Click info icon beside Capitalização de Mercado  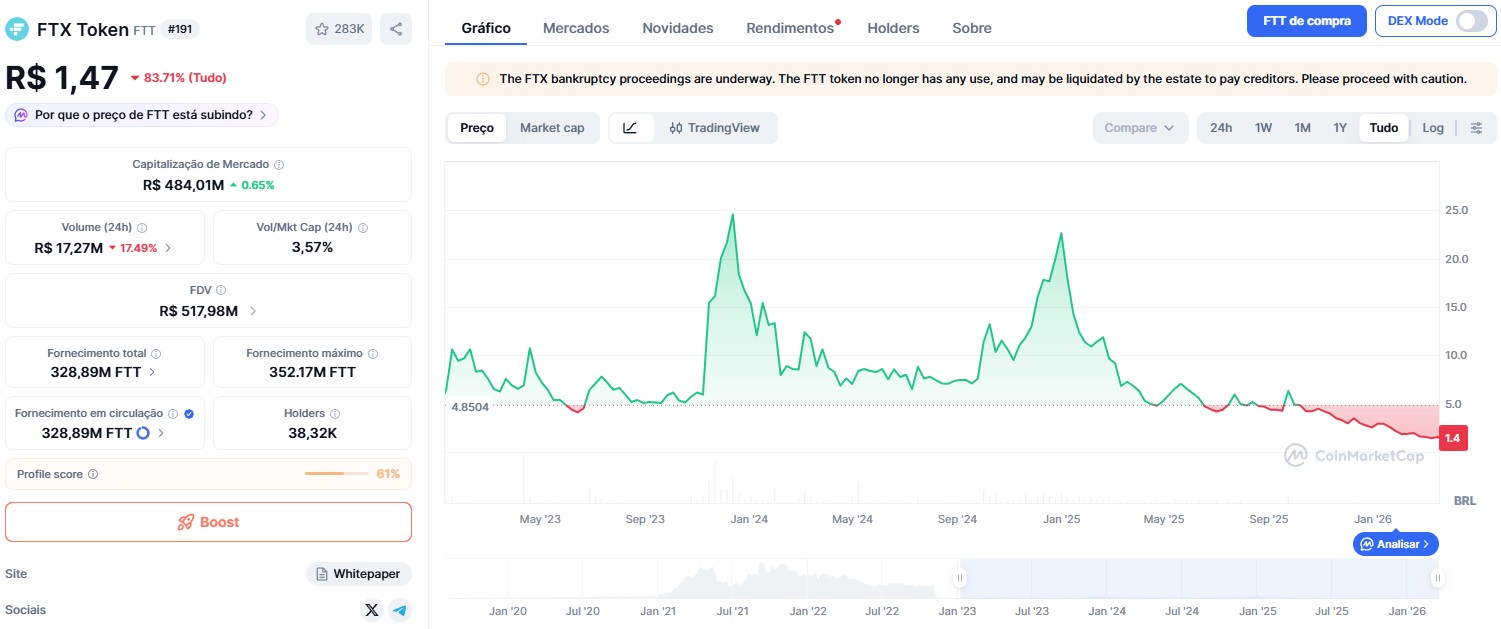279,165
